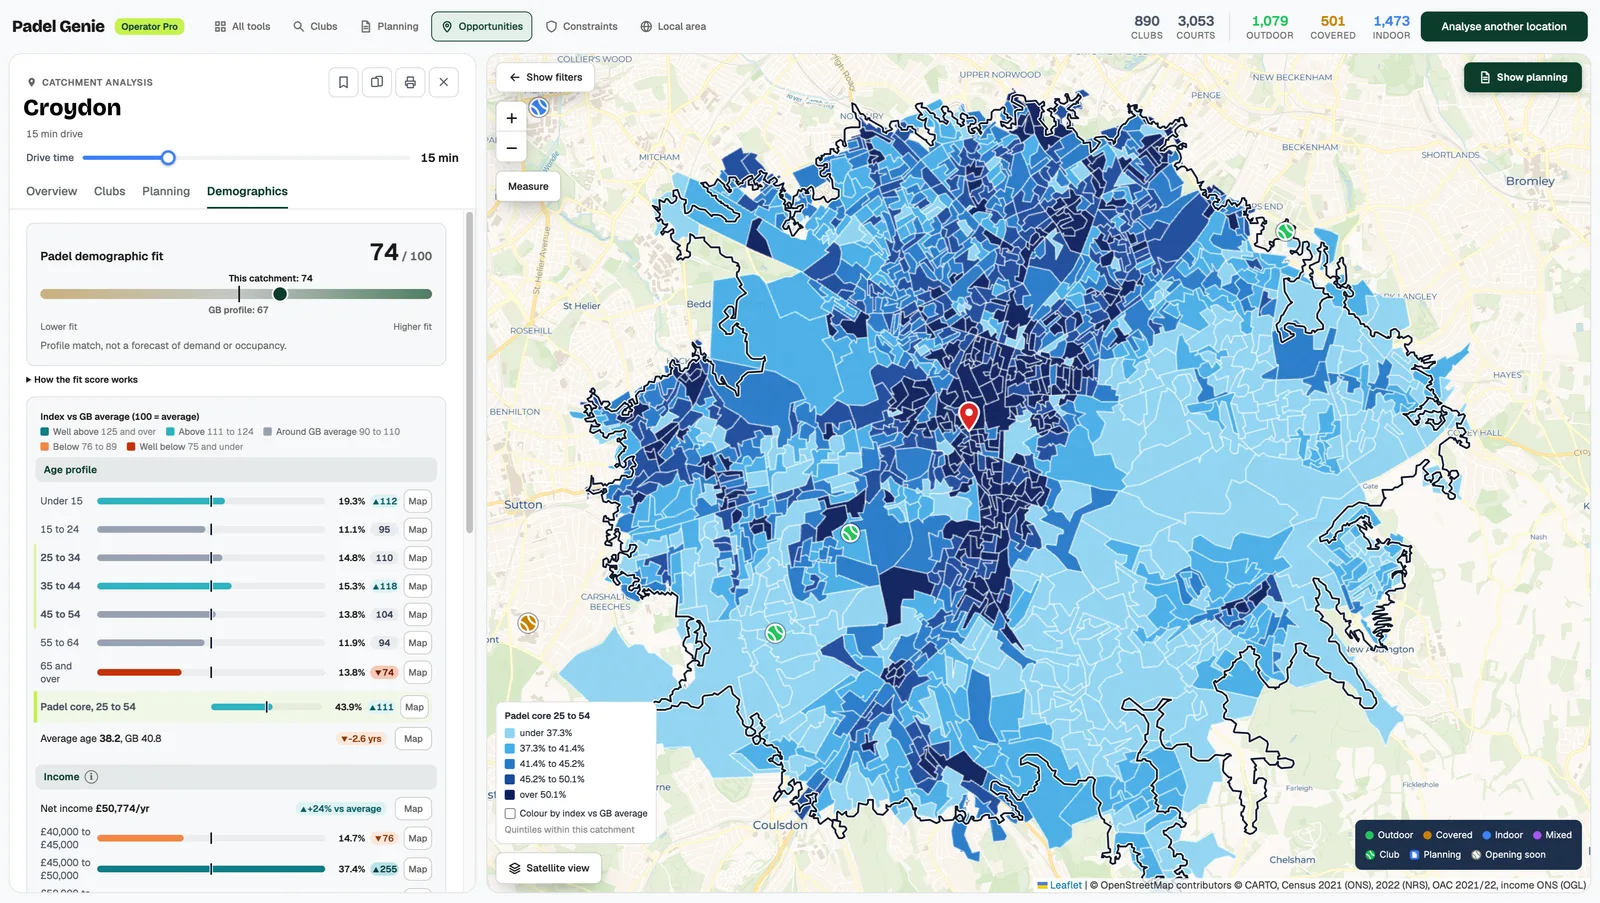This screenshot has width=1600, height=903.
Task: Switch to the Overview tab
Action: [x=51, y=191]
